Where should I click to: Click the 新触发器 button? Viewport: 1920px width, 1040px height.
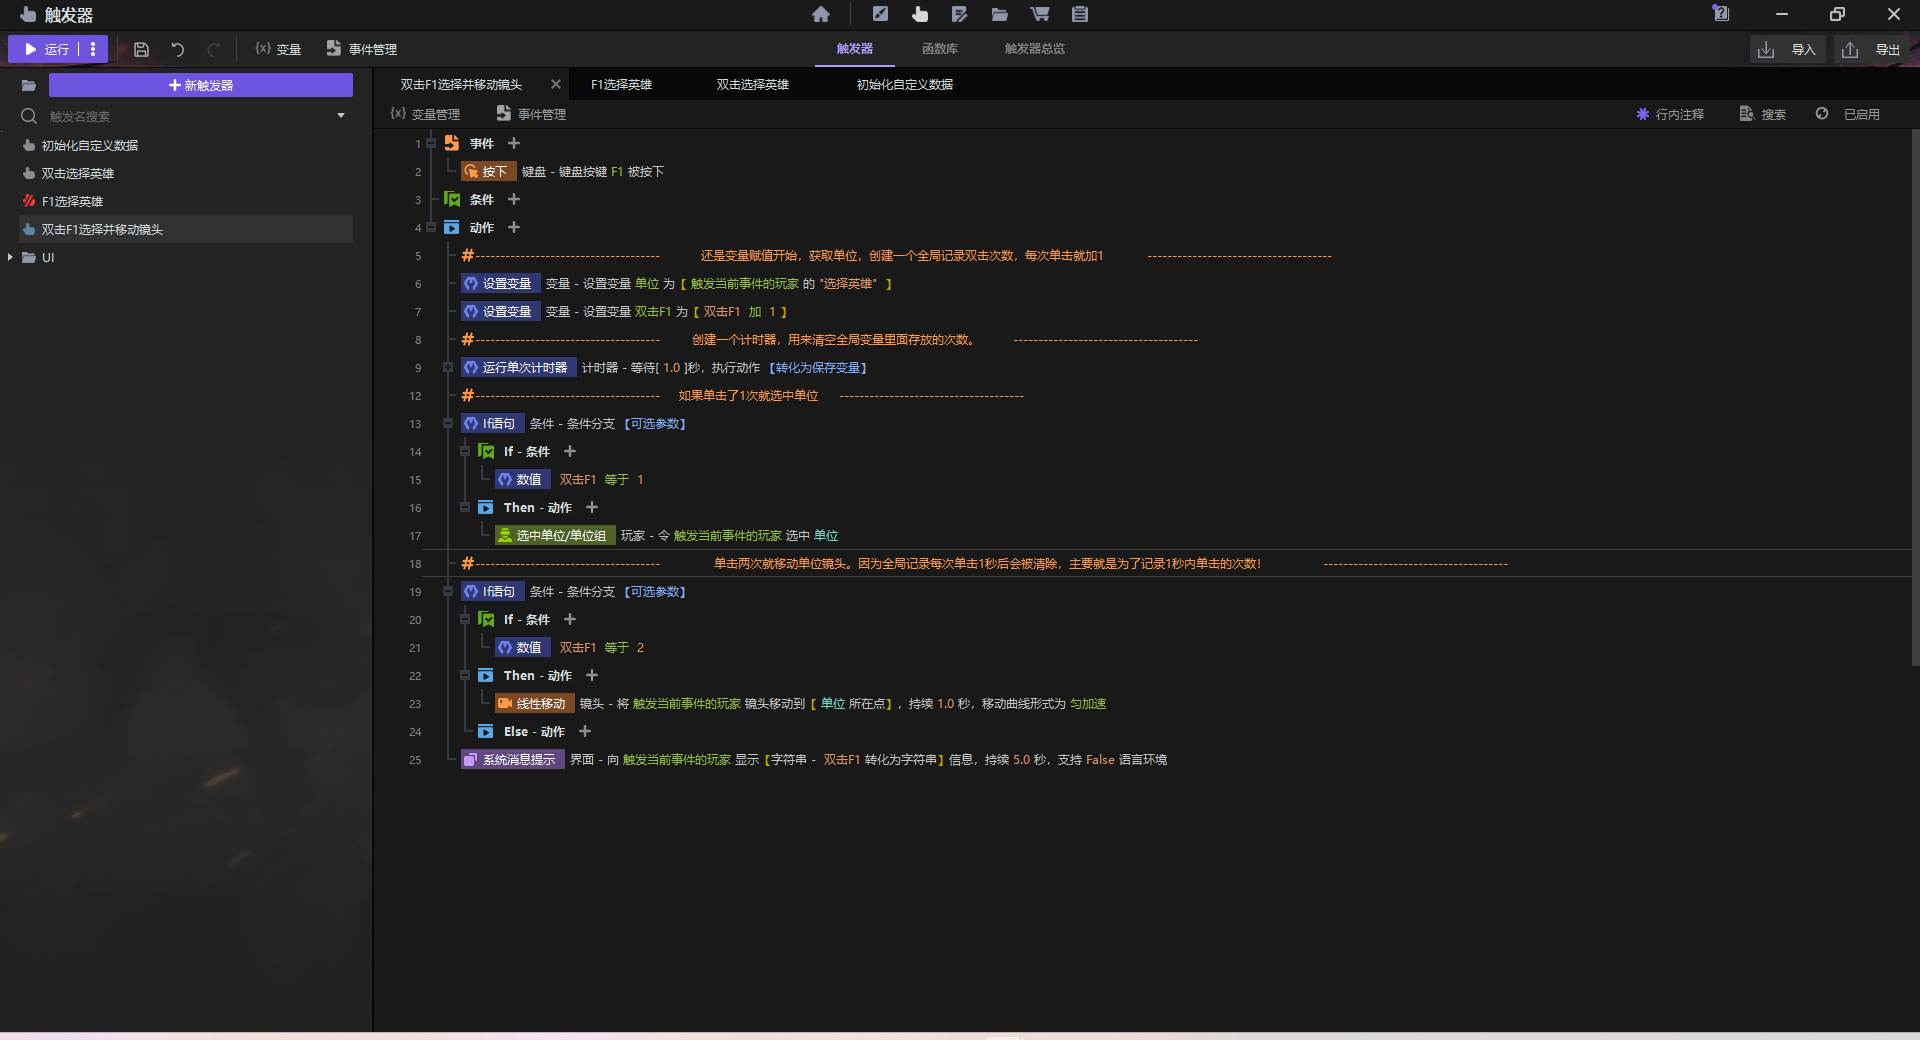[201, 85]
